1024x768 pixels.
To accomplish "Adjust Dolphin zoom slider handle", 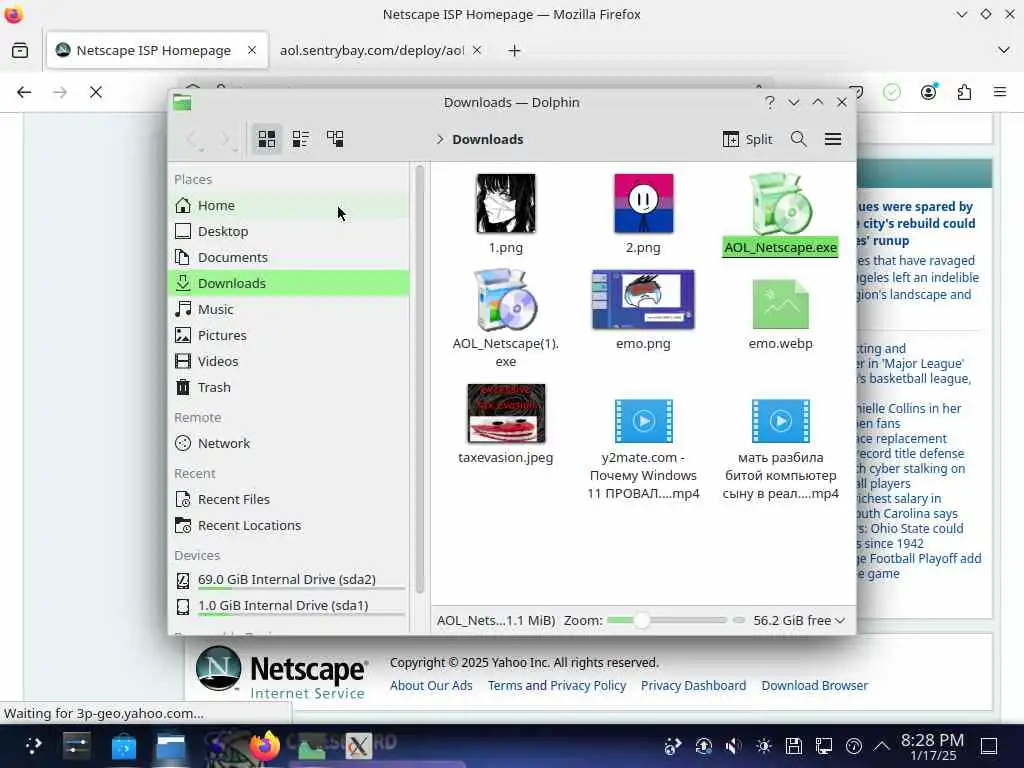I will 641,620.
